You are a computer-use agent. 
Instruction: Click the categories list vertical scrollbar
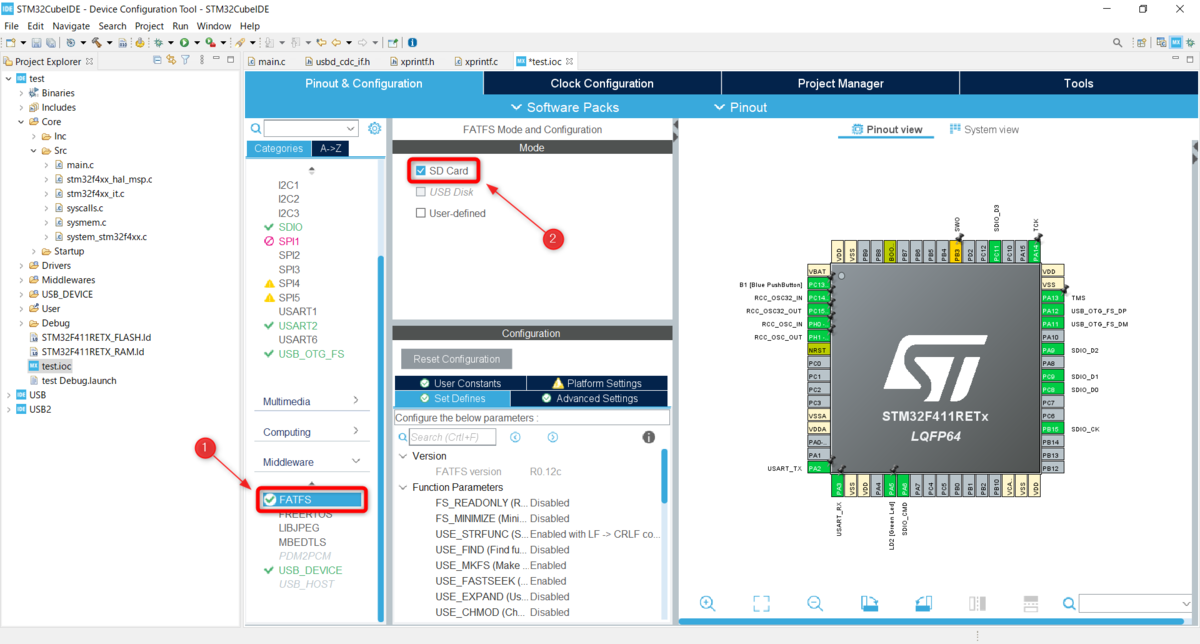click(x=380, y=438)
